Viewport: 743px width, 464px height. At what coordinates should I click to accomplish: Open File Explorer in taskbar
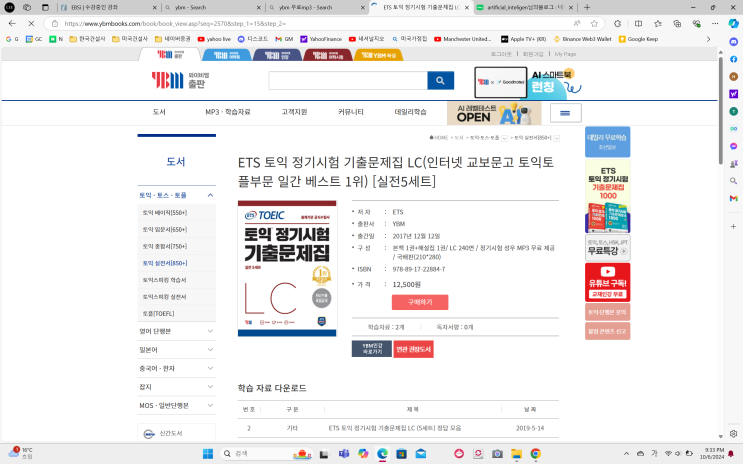tap(516, 454)
